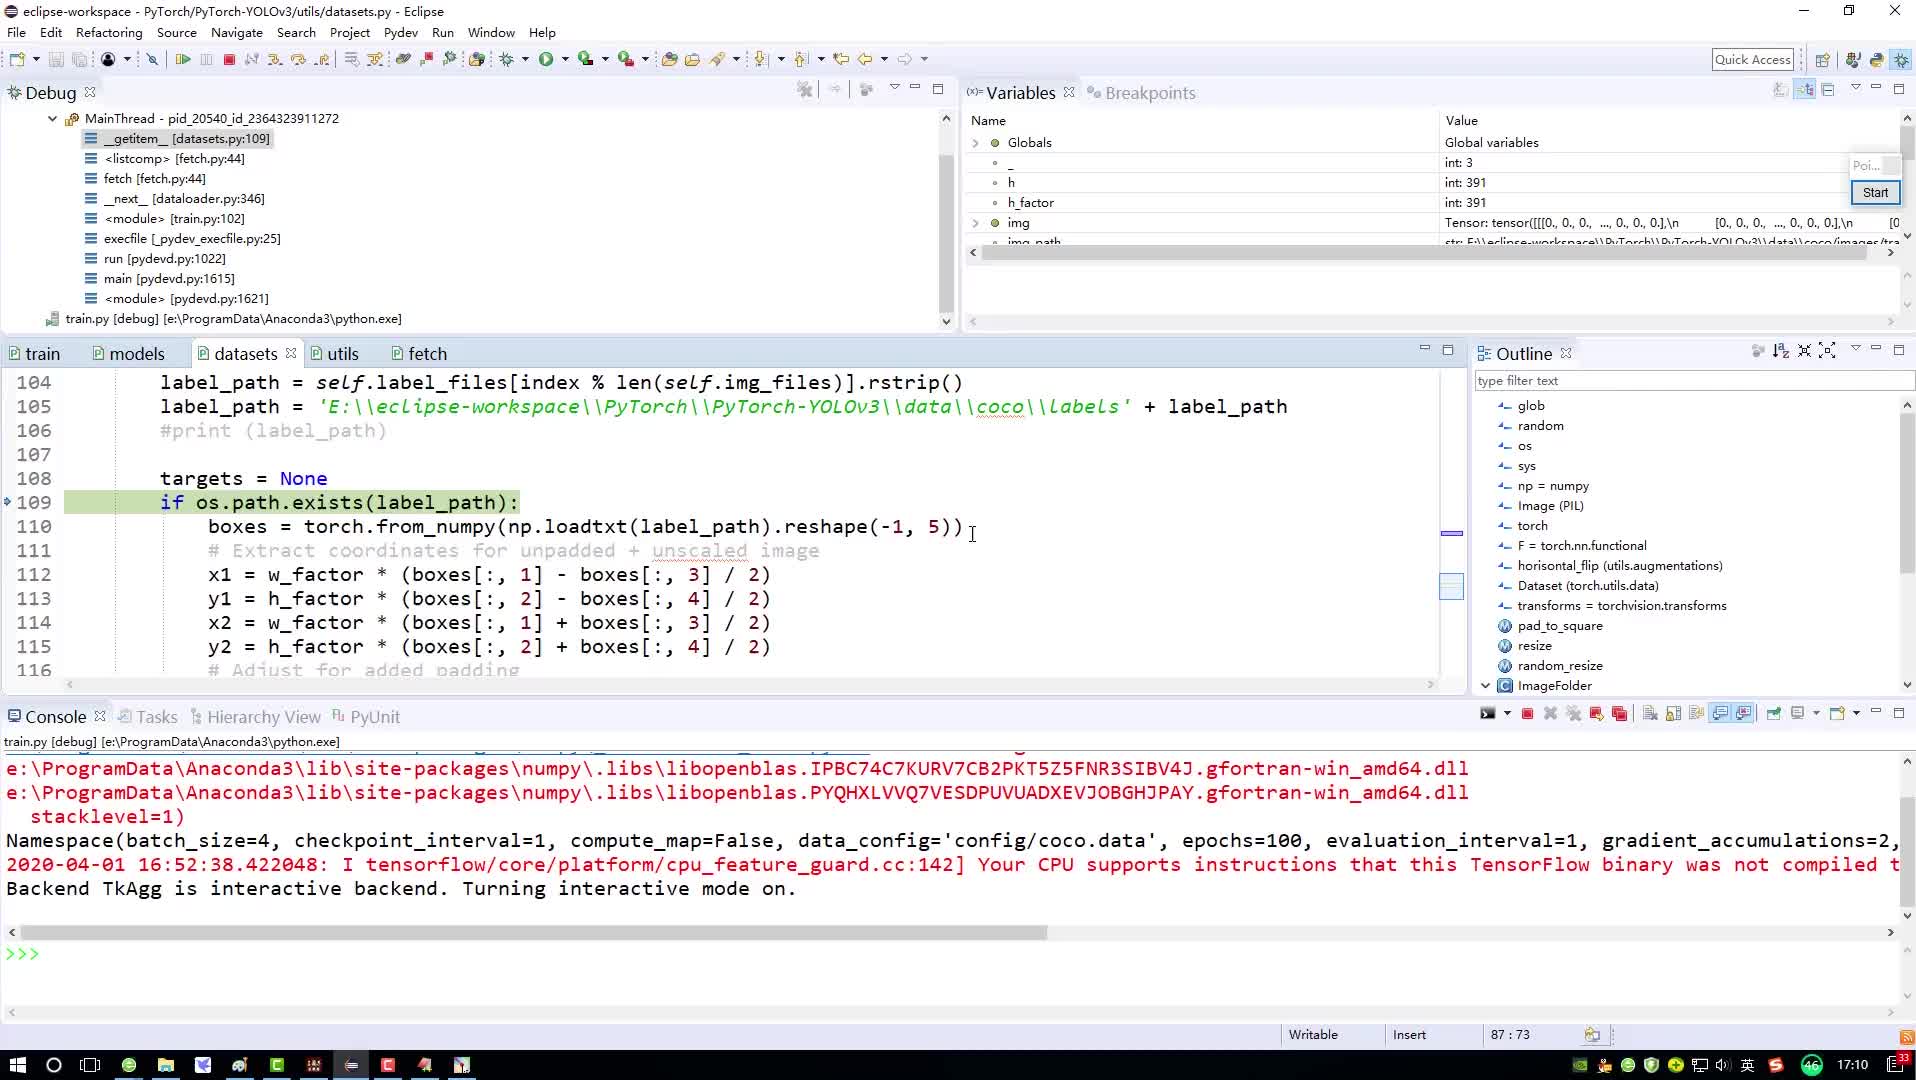The height and width of the screenshot is (1080, 1916).
Task: Select pad_to_square in the Outline
Action: click(1559, 626)
